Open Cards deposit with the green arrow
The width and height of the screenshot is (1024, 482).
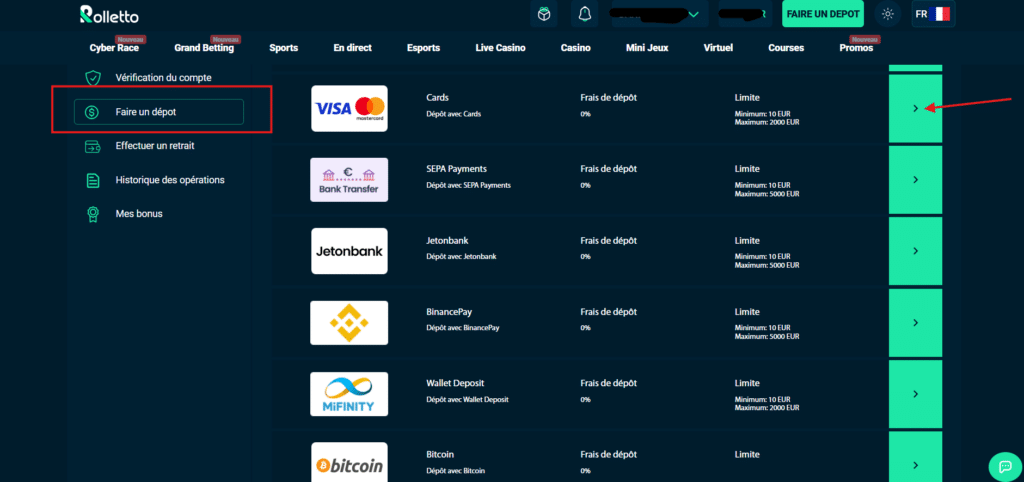tap(916, 108)
